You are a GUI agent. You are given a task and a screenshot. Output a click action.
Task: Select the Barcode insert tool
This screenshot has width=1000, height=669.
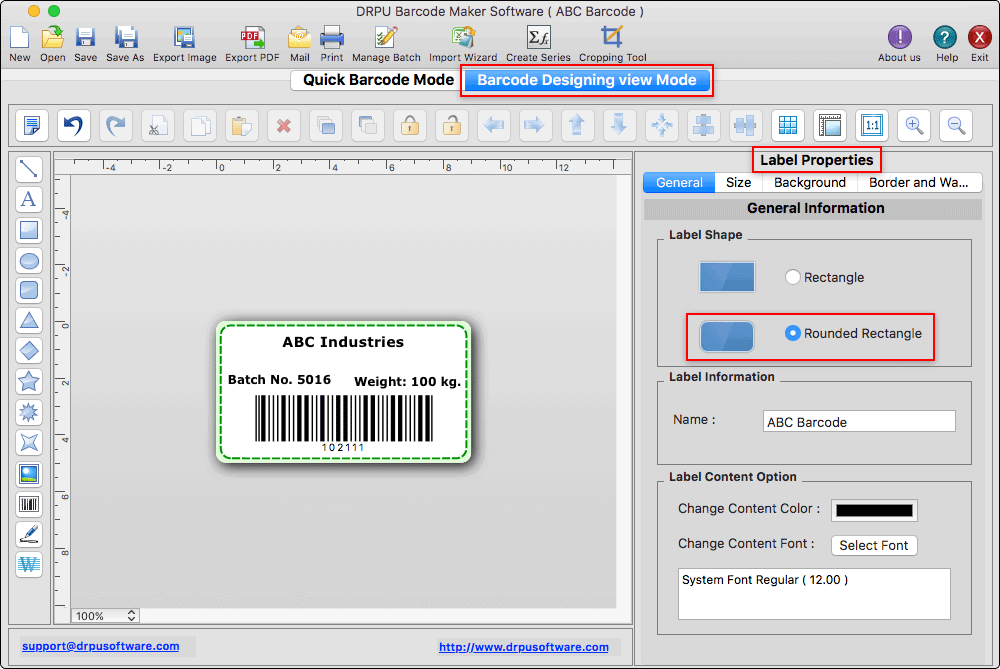coord(29,504)
